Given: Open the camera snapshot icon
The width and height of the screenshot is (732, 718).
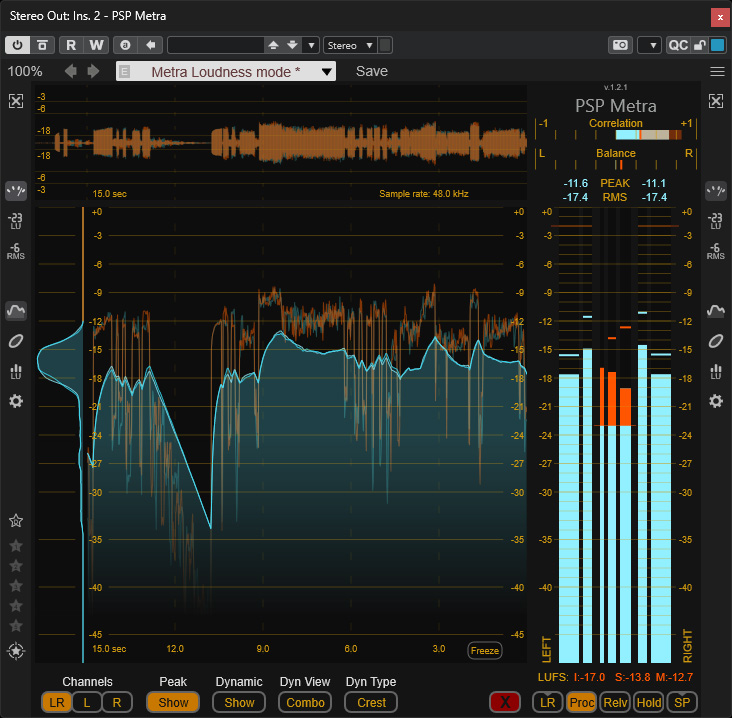Looking at the screenshot, I should (x=620, y=45).
